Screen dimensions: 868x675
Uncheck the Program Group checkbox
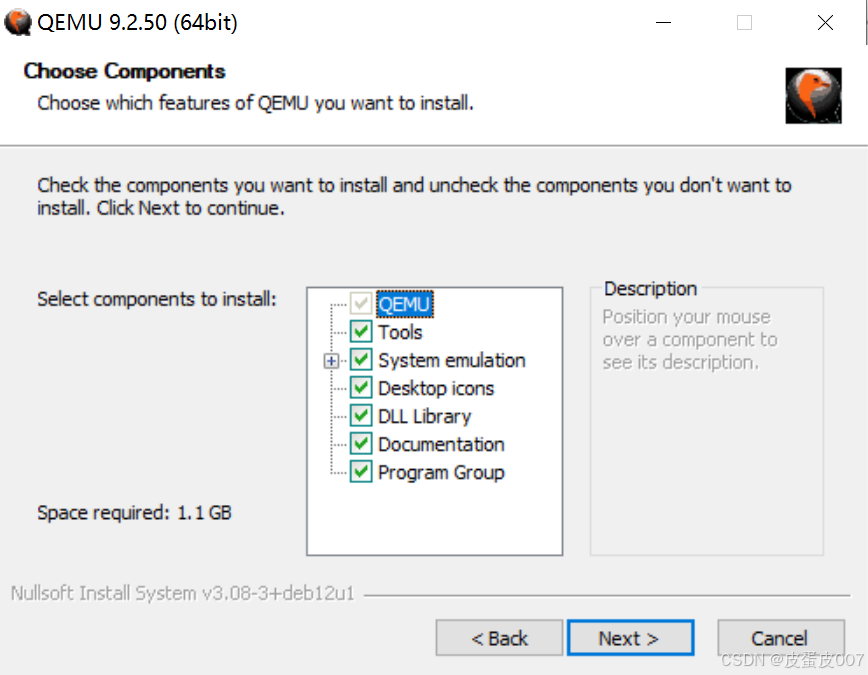361,472
